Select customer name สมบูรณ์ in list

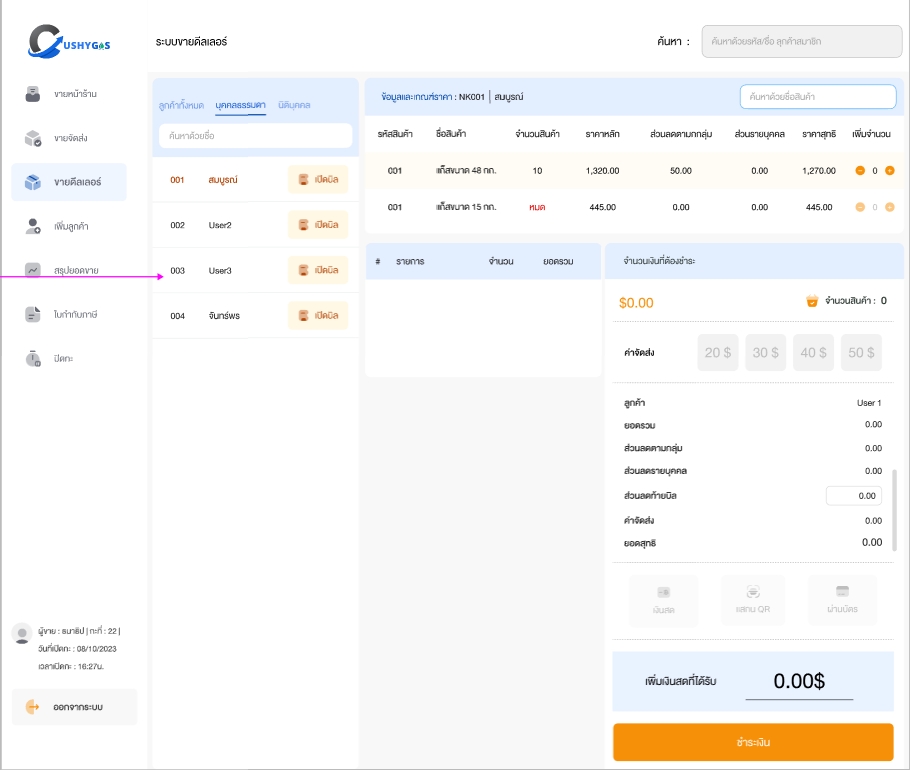223,180
